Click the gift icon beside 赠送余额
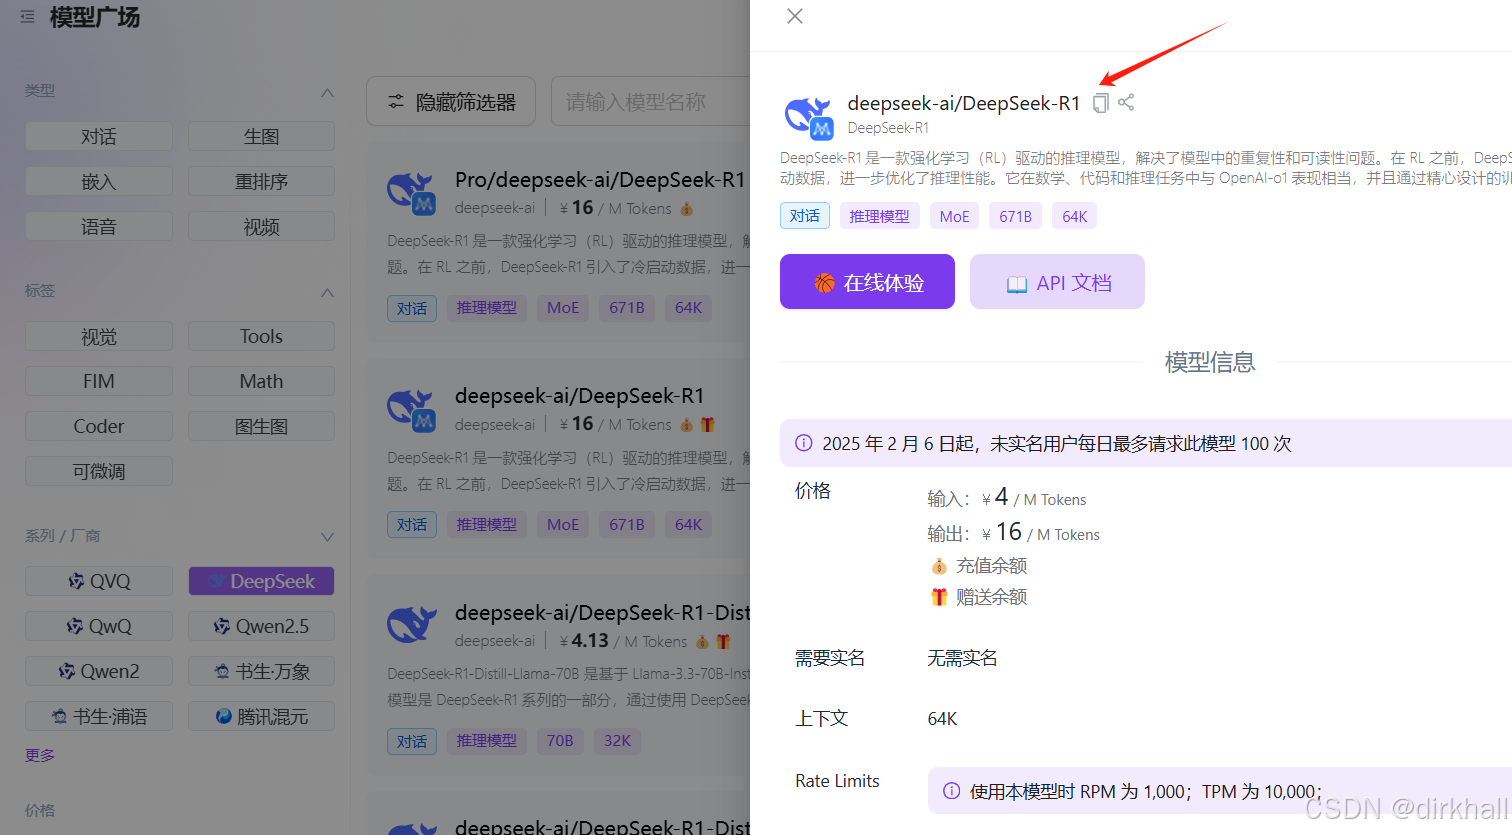Screen dimensions: 1512x835 [938, 597]
